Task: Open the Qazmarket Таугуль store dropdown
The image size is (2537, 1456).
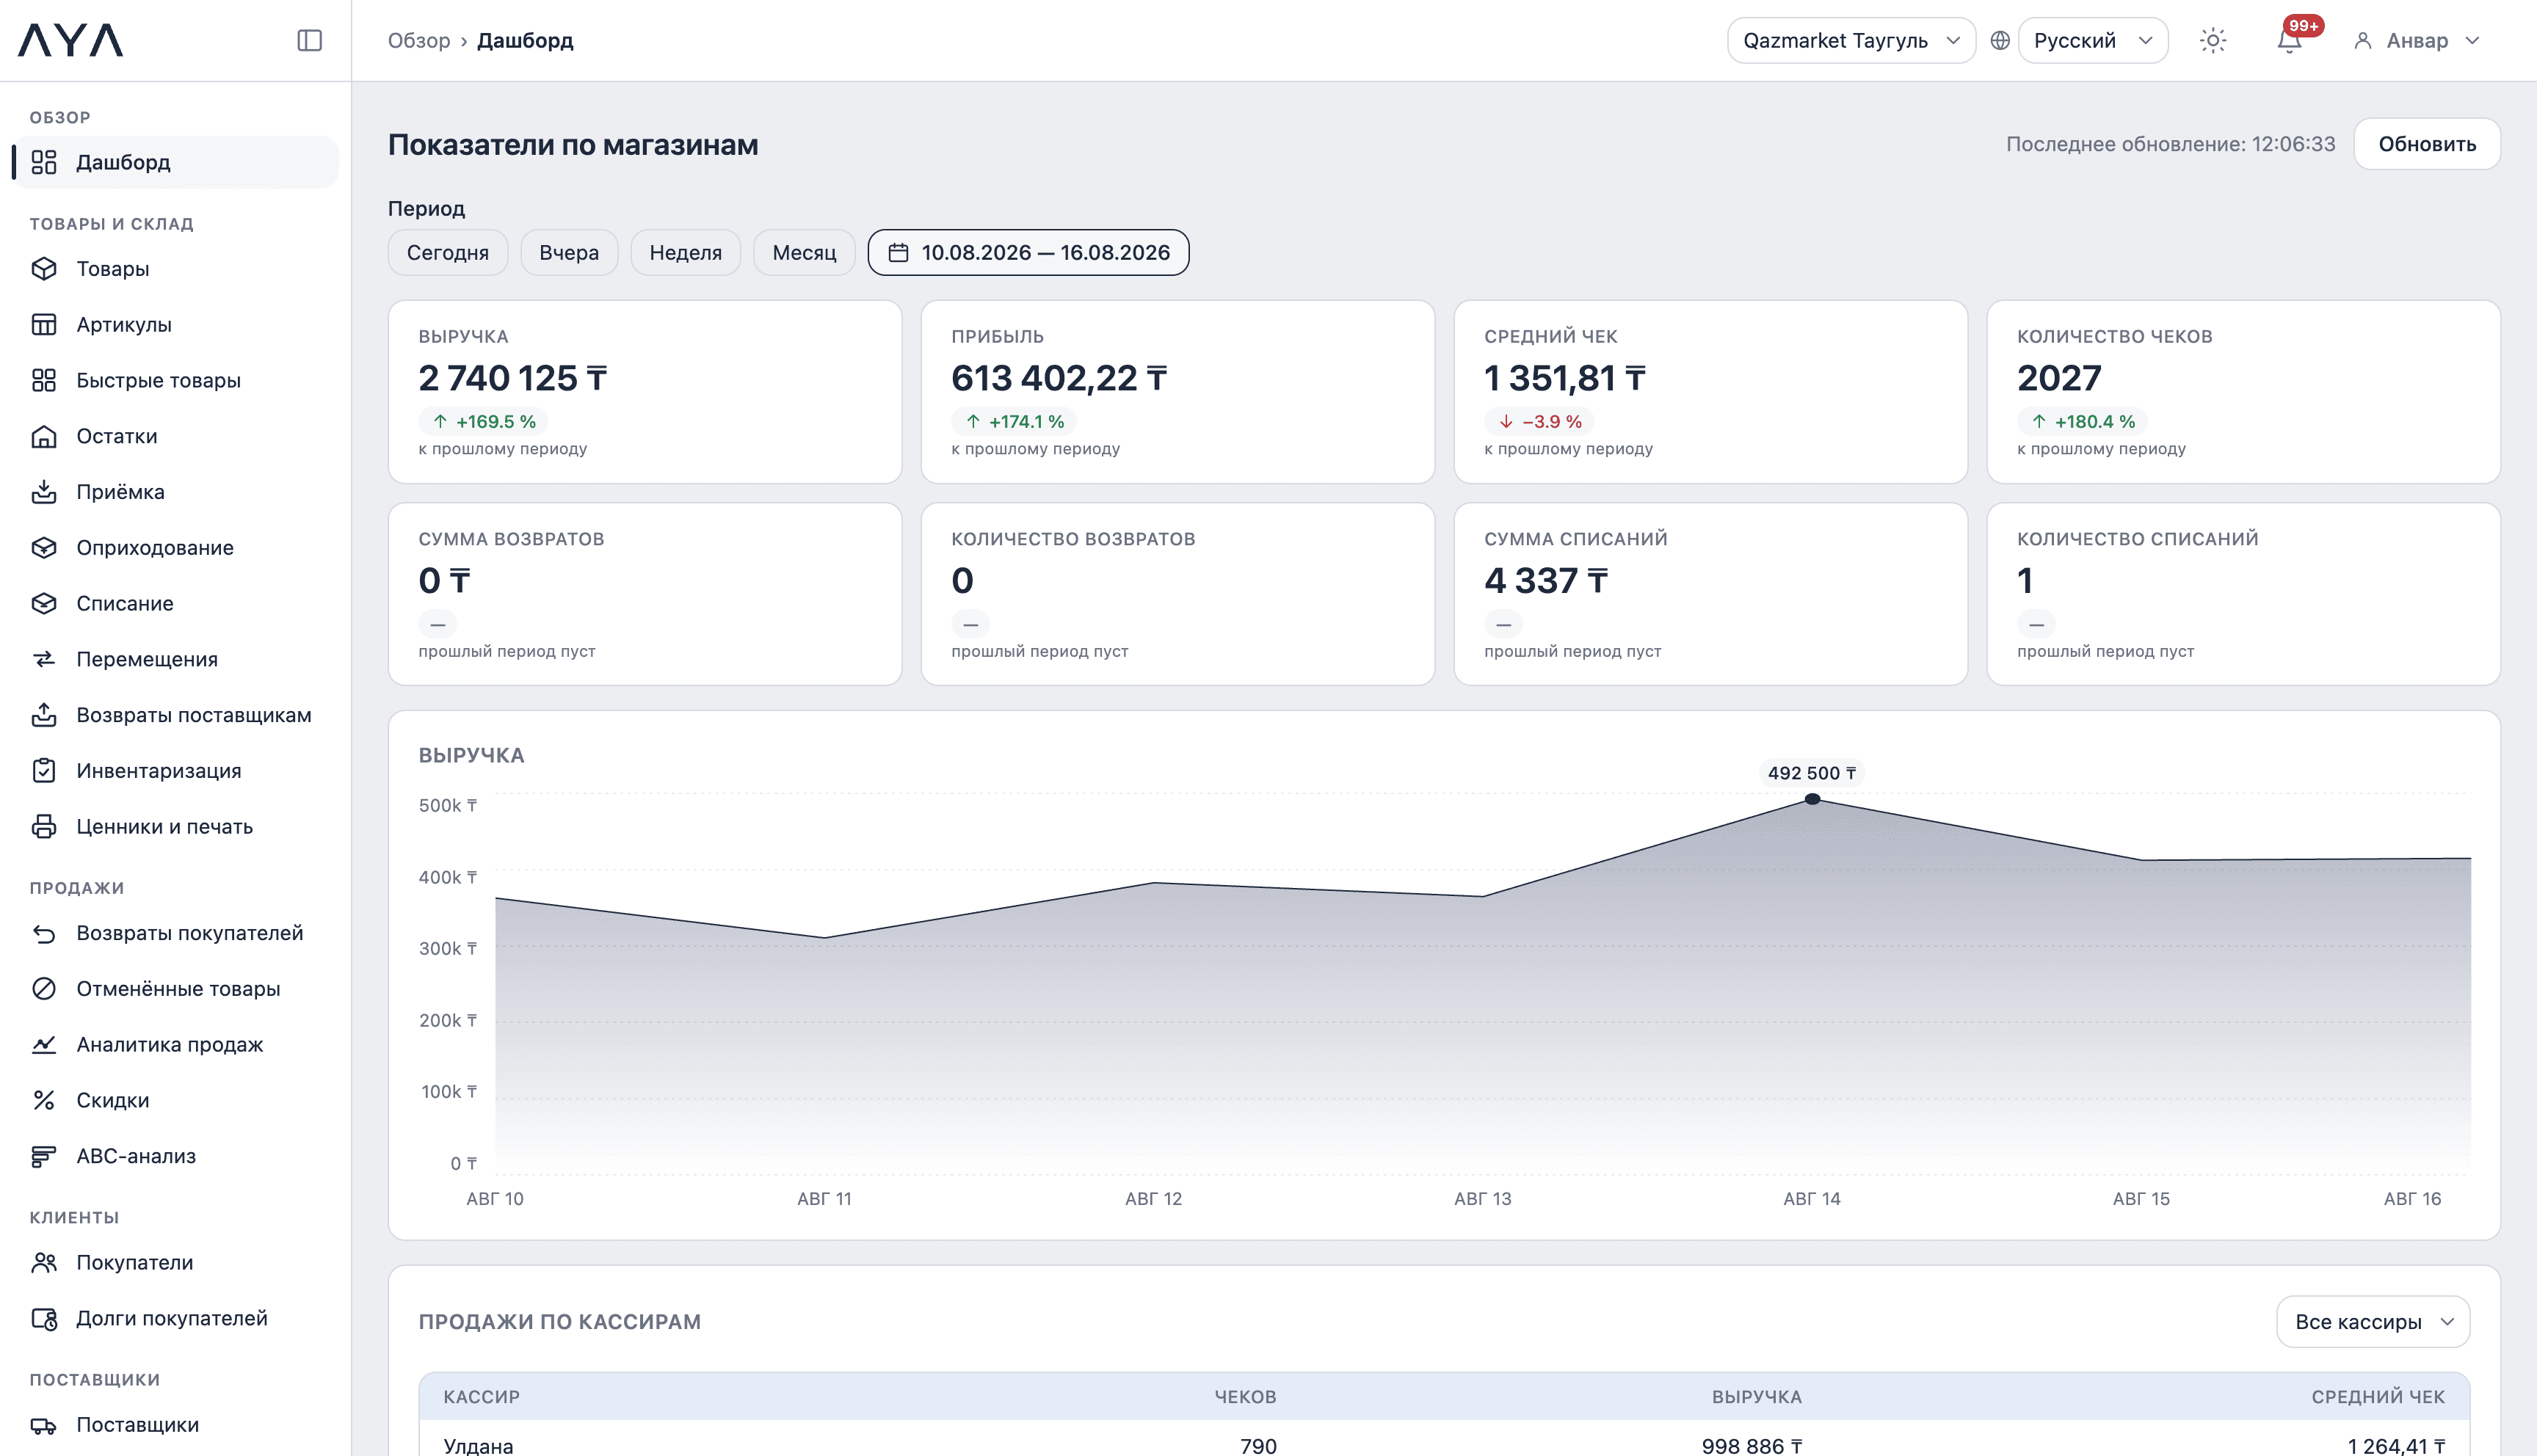Action: coord(1851,41)
